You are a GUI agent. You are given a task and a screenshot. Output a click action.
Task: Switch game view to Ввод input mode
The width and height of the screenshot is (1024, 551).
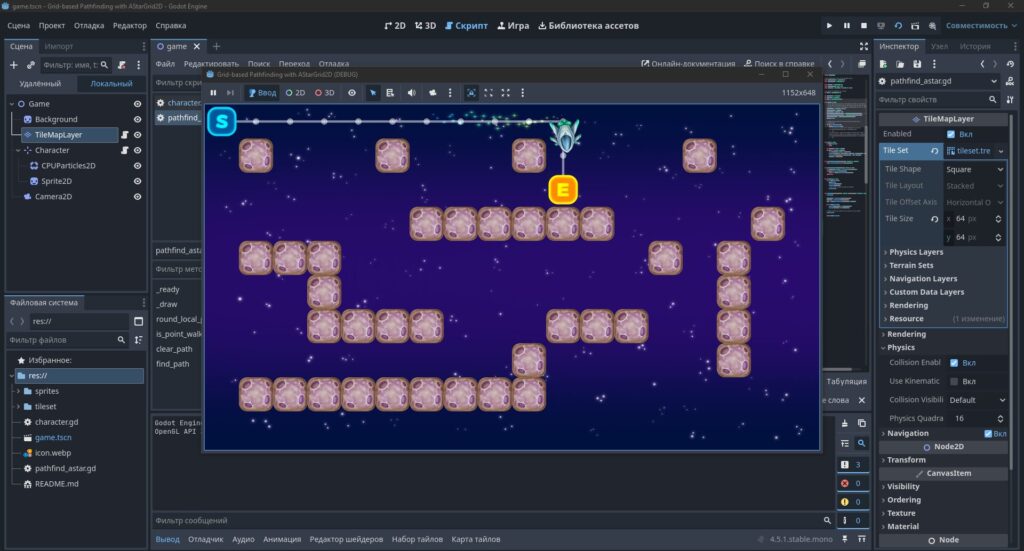click(263, 93)
